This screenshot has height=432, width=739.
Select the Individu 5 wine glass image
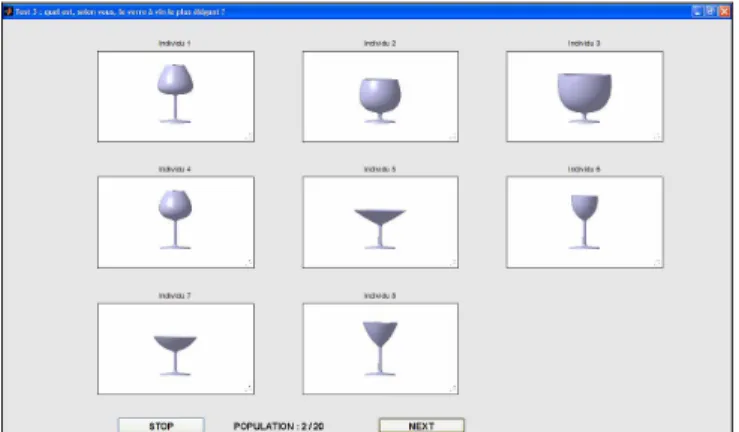pos(380,222)
